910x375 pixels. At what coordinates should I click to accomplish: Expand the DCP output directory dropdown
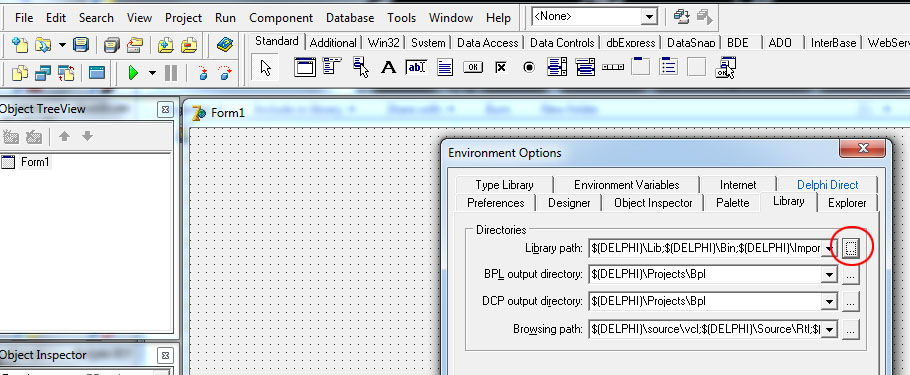point(829,302)
